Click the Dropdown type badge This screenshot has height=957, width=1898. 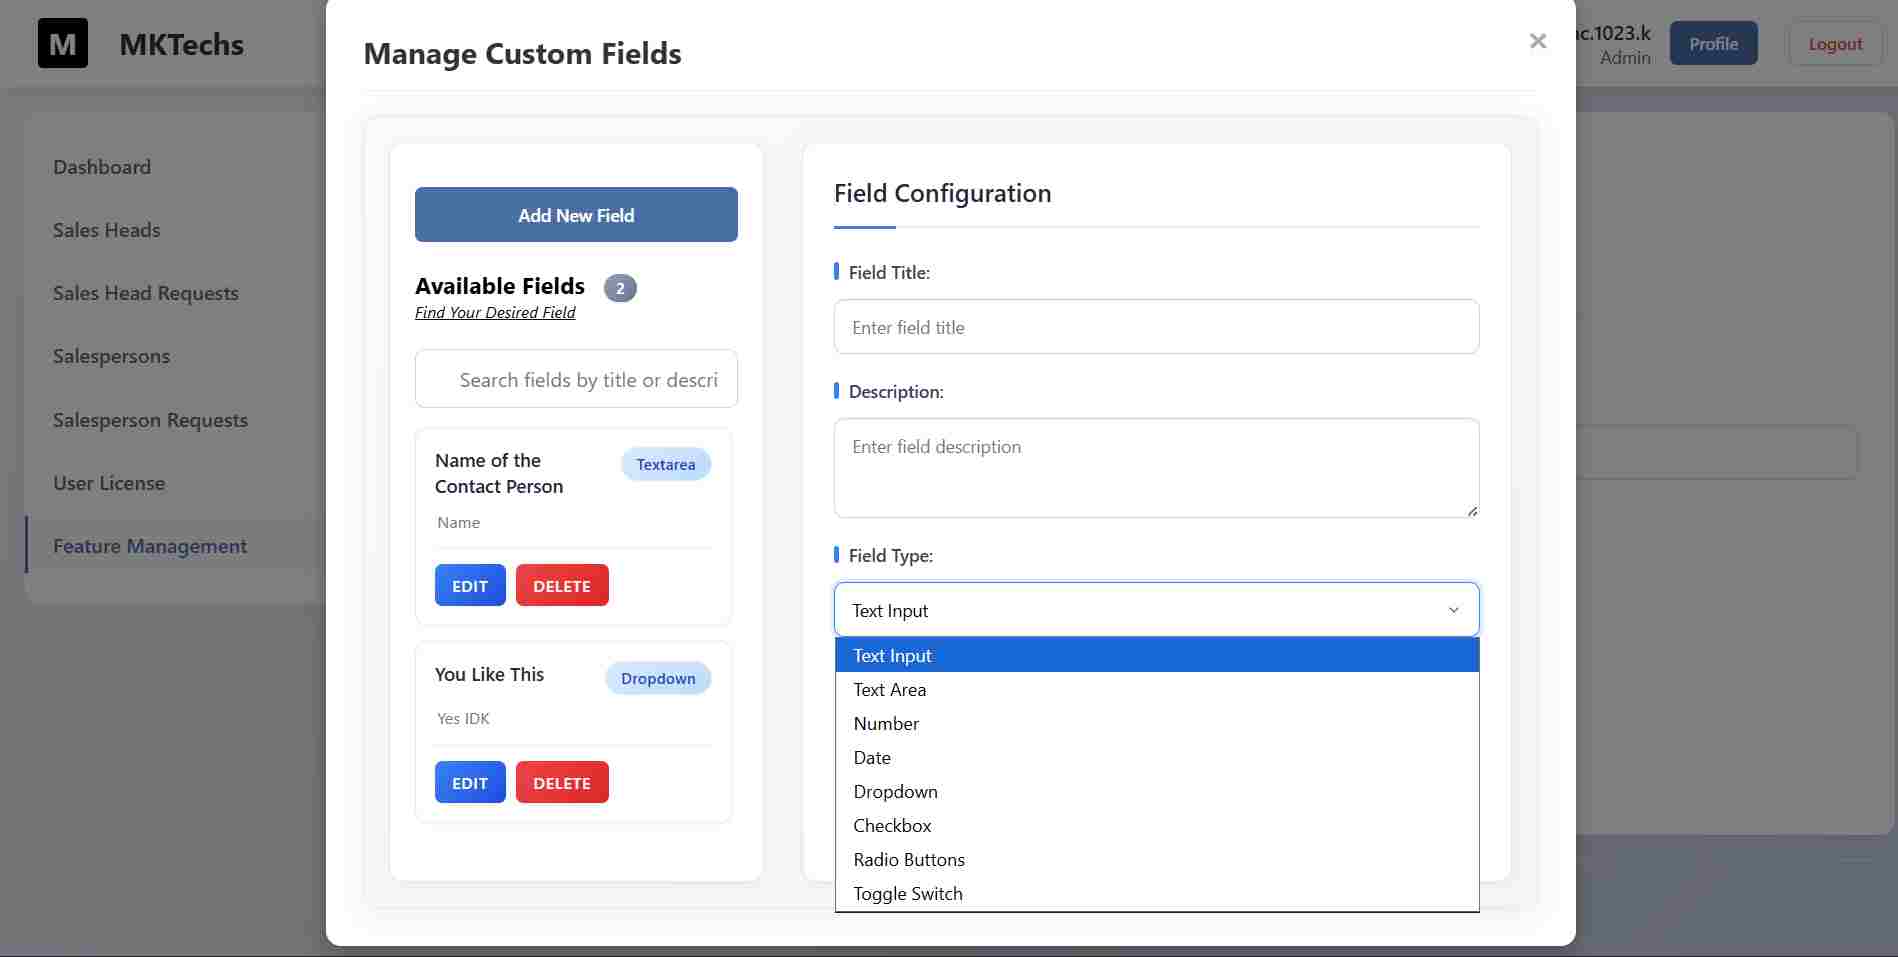pos(658,678)
